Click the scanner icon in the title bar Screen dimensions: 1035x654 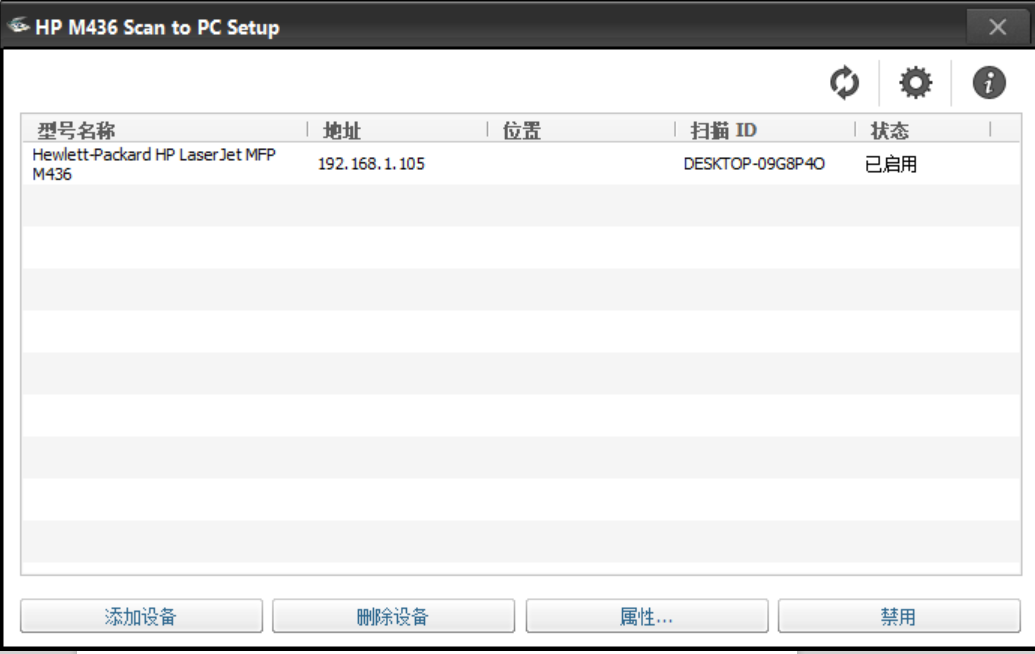tap(19, 27)
